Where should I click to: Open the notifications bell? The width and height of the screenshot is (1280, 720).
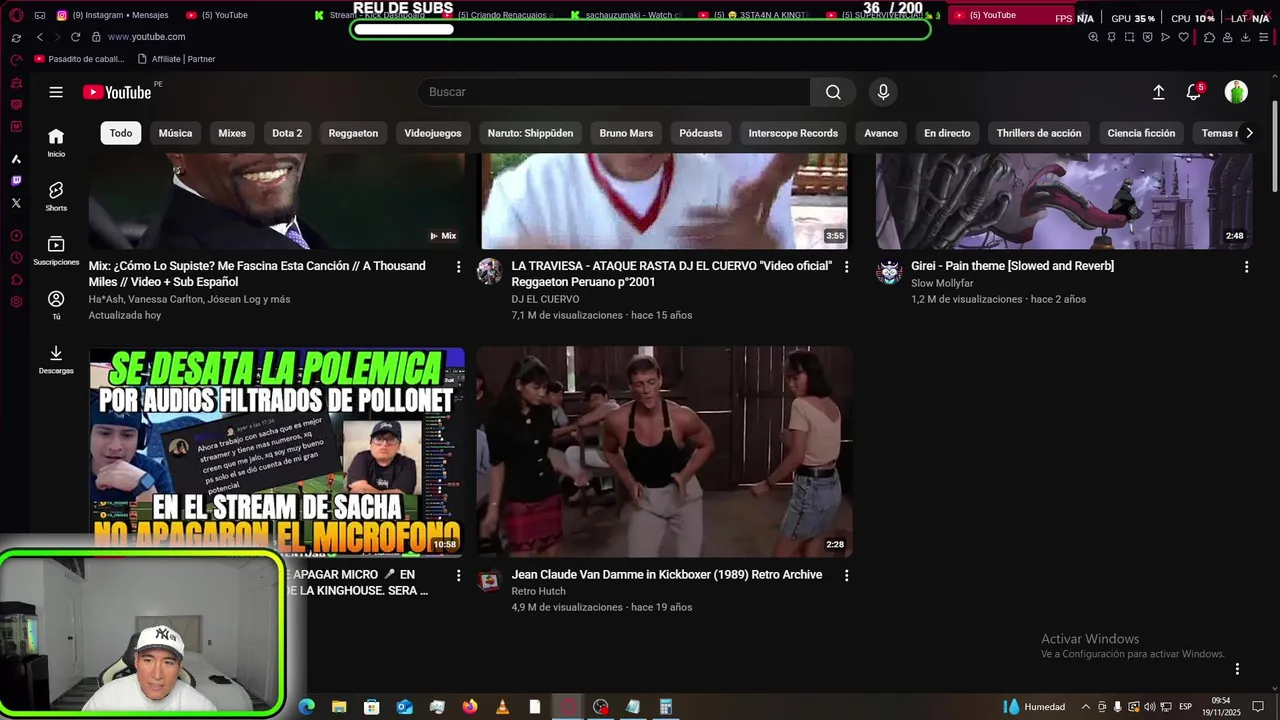point(1193,92)
